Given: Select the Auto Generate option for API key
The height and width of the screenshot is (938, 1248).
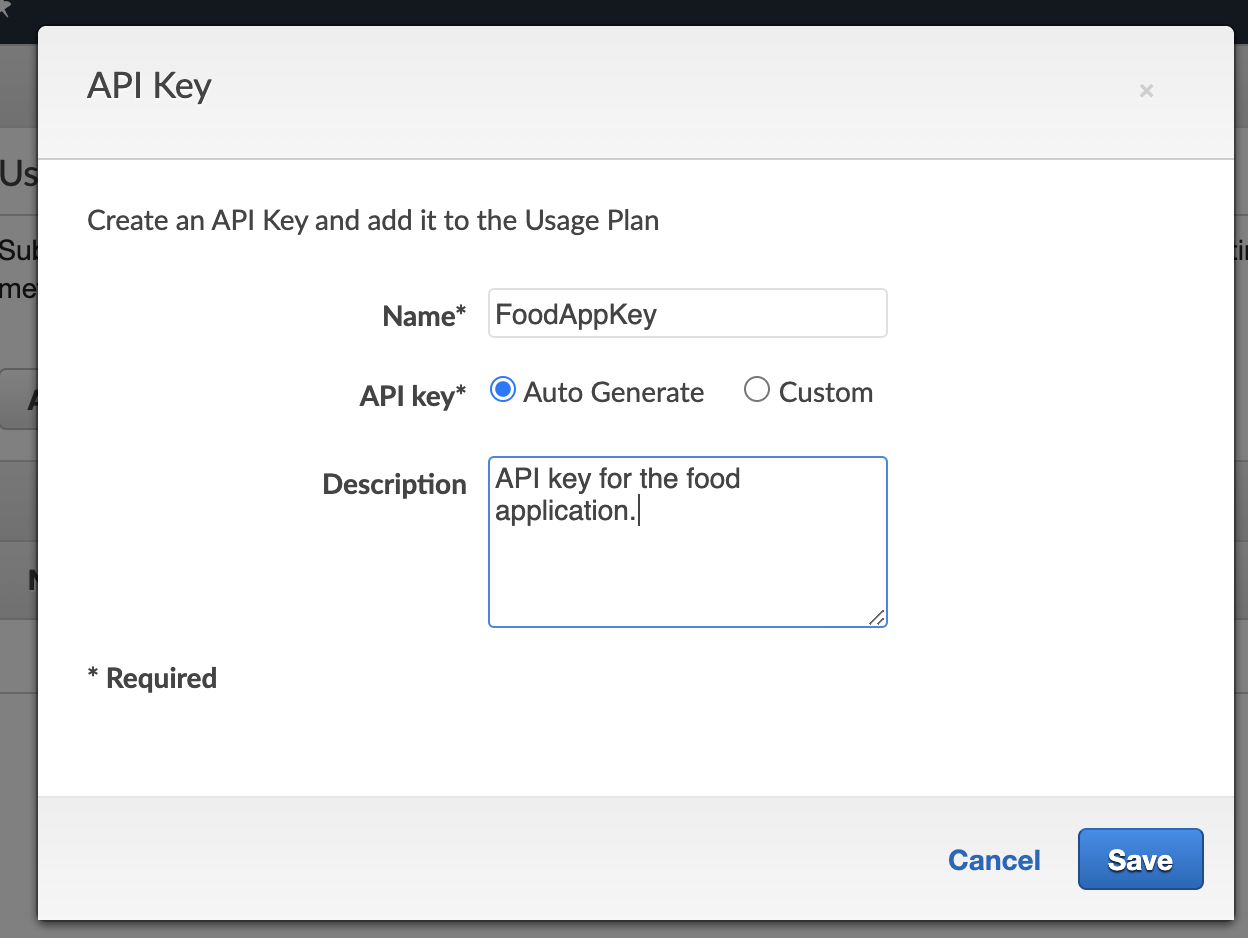Looking at the screenshot, I should coord(502,389).
